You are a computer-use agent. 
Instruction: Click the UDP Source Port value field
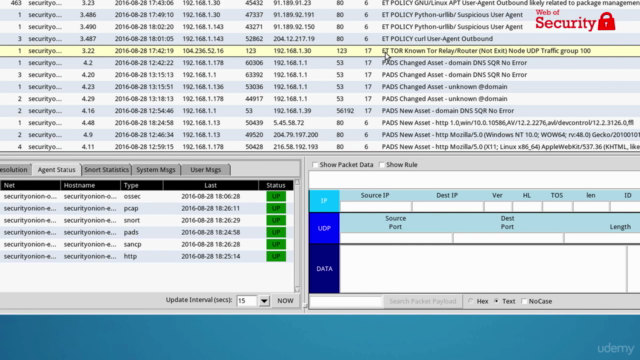coord(396,238)
